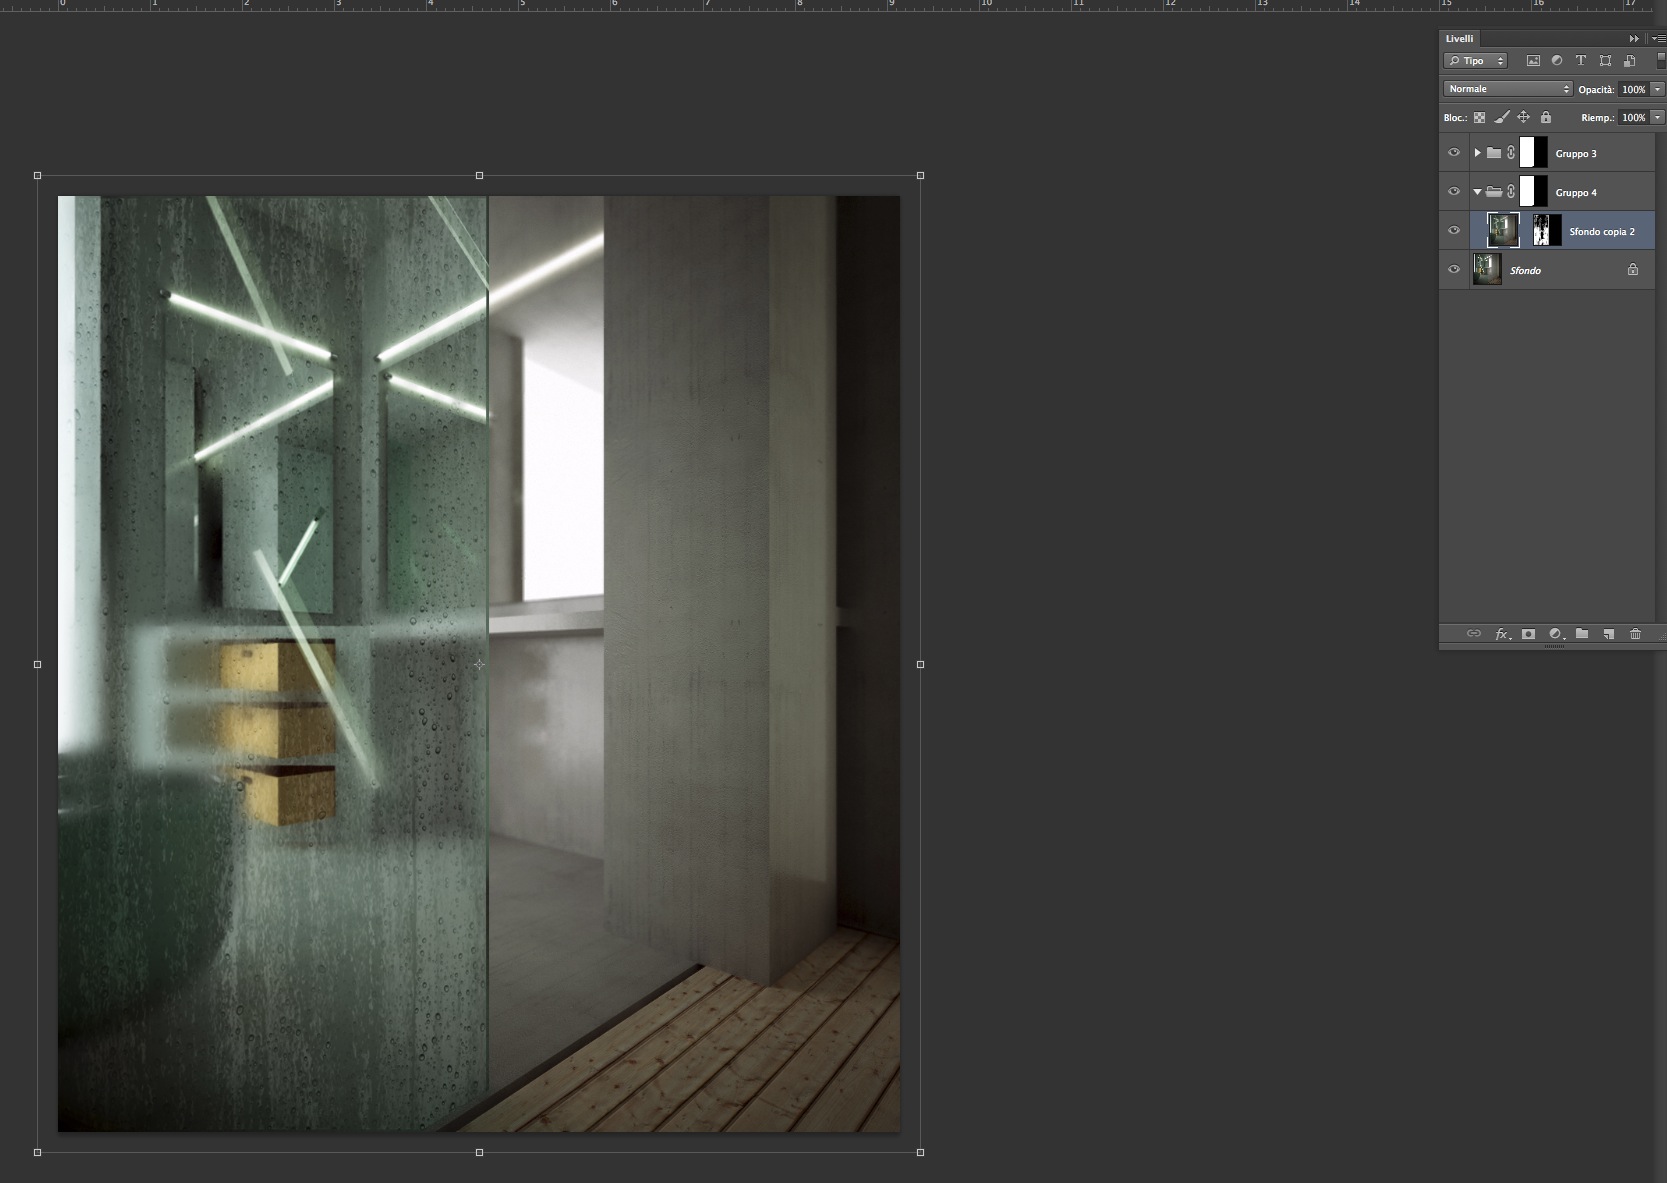The height and width of the screenshot is (1183, 1667).
Task: Click the Riemp. fill percentage field
Action: point(1633,117)
